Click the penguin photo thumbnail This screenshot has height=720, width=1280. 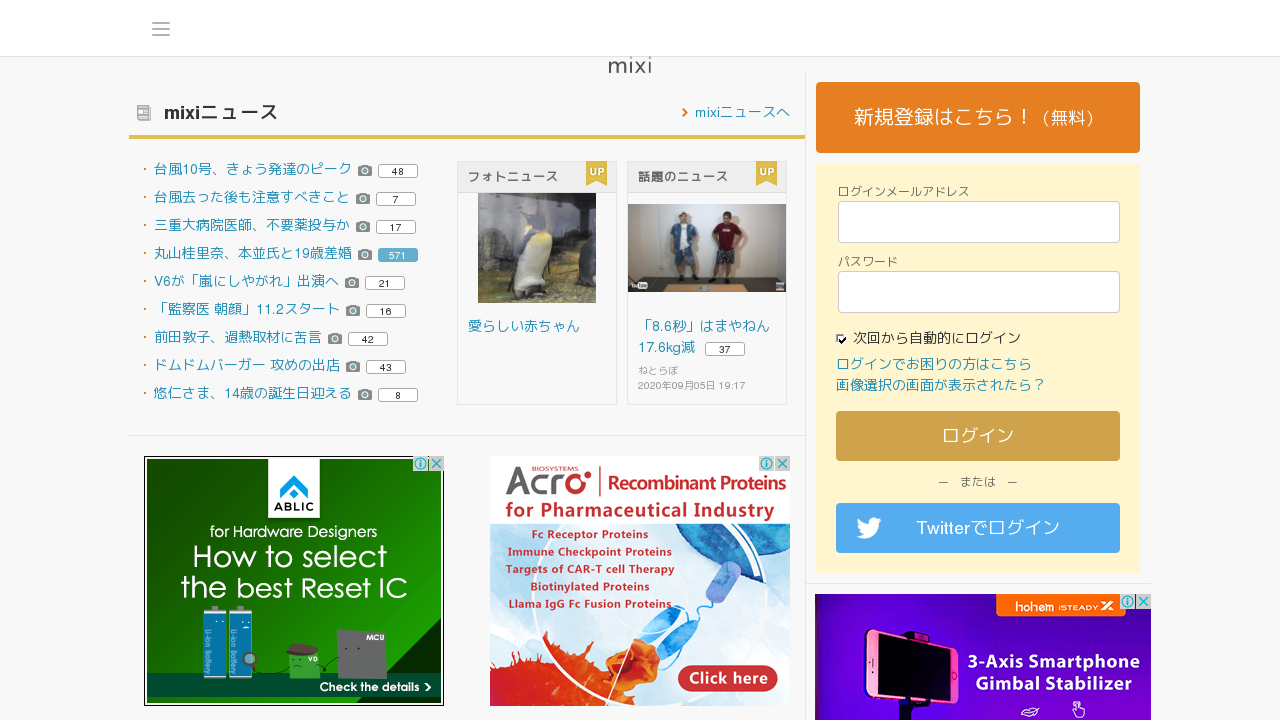click(x=537, y=248)
